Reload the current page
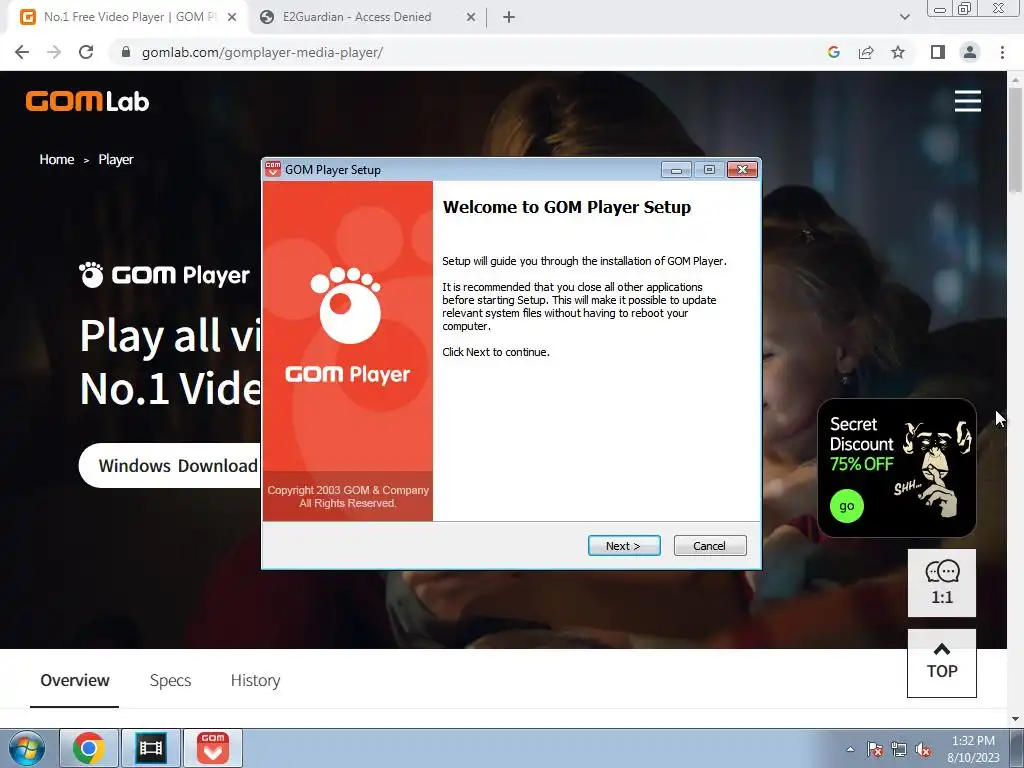This screenshot has width=1024, height=768. [86, 52]
